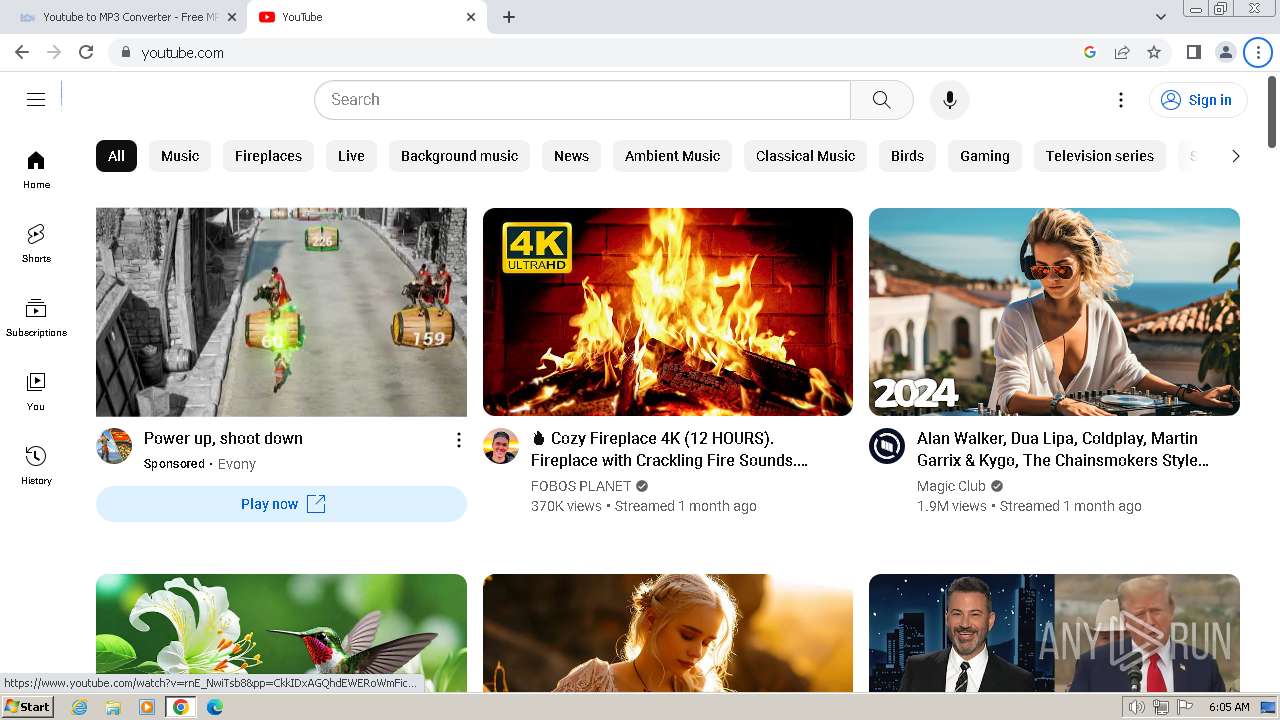This screenshot has height=720, width=1280.
Task: Open a new browser tab
Action: (x=509, y=17)
